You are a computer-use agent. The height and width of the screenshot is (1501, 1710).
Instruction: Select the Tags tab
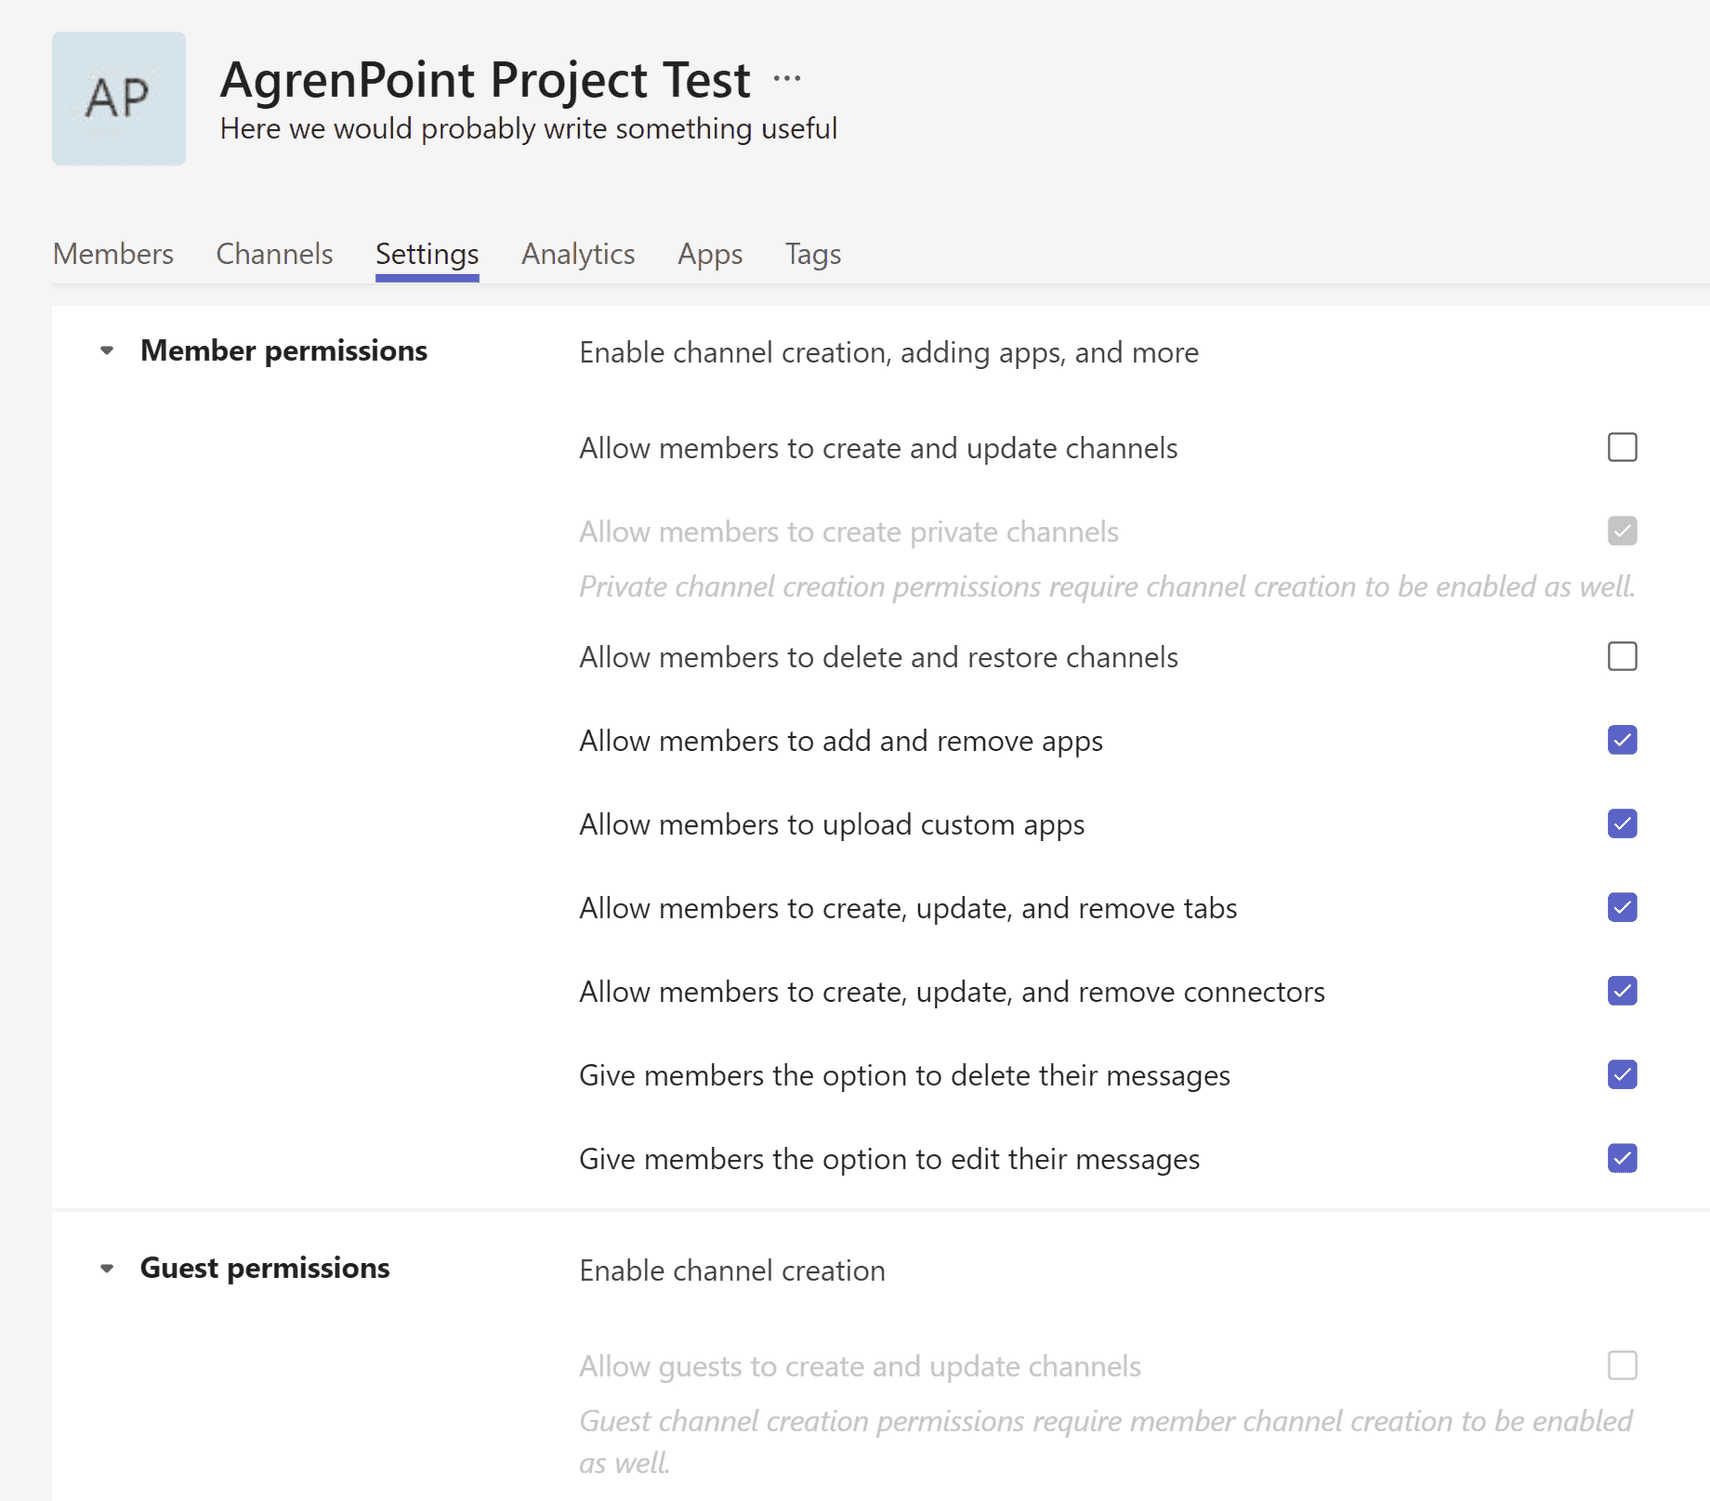pyautogui.click(x=812, y=255)
